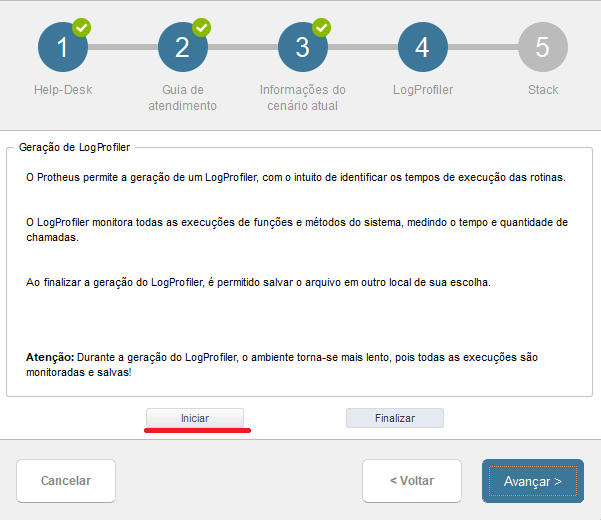Click green checkmark on step 3
601x520 pixels.
click(322, 28)
